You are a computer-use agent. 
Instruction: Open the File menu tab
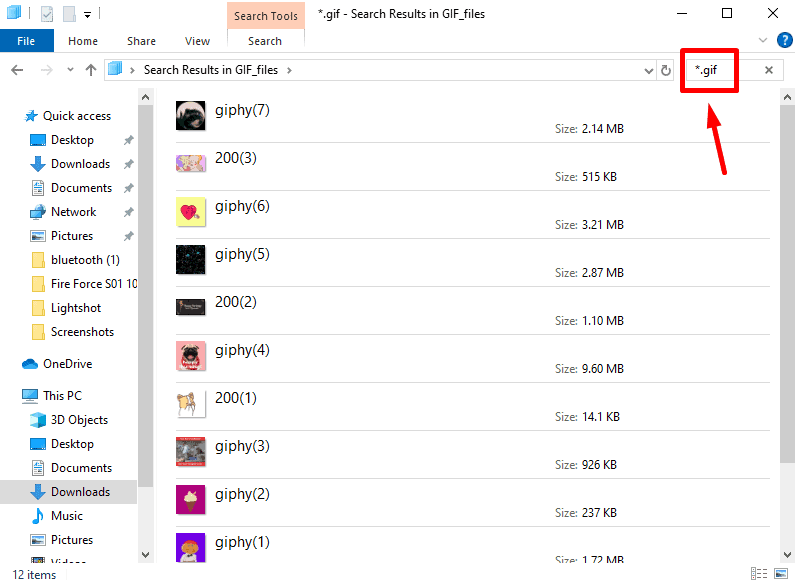pyautogui.click(x=26, y=41)
